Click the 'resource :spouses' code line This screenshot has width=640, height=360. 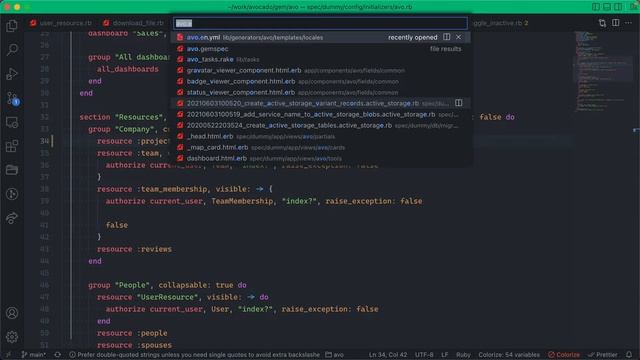click(134, 345)
